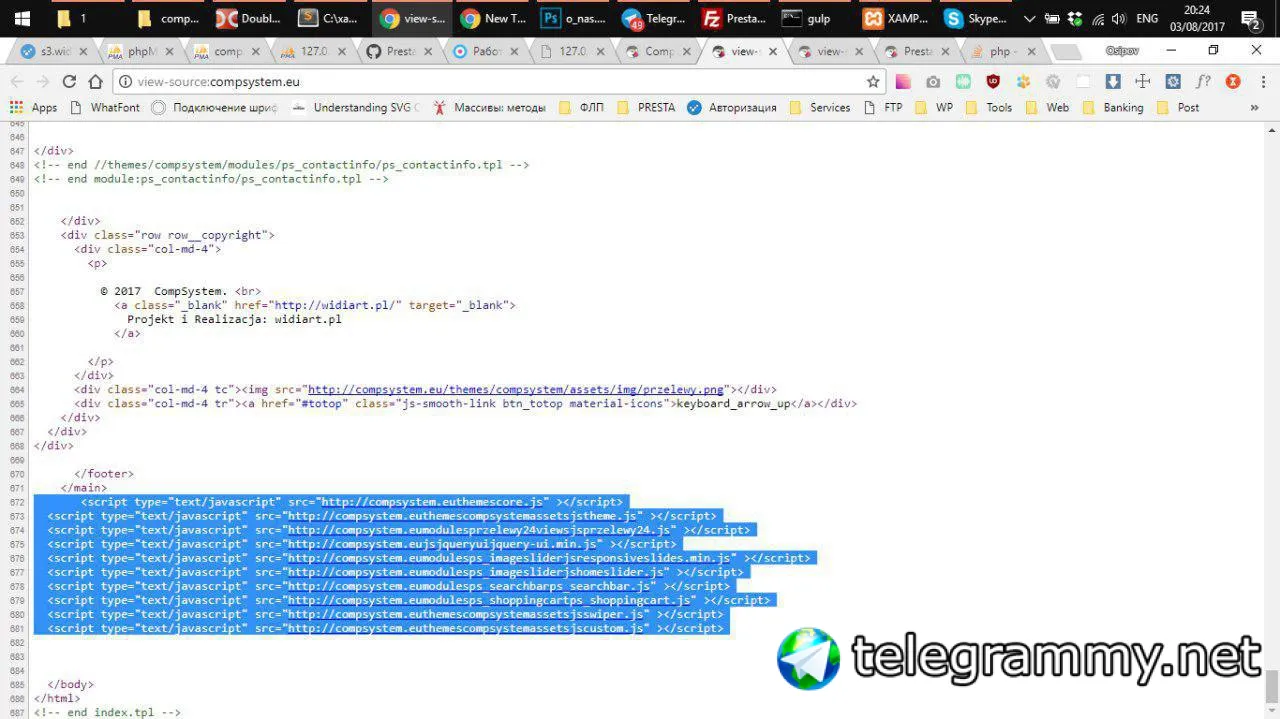Switch to the Работ browser tab

[x=487, y=51]
